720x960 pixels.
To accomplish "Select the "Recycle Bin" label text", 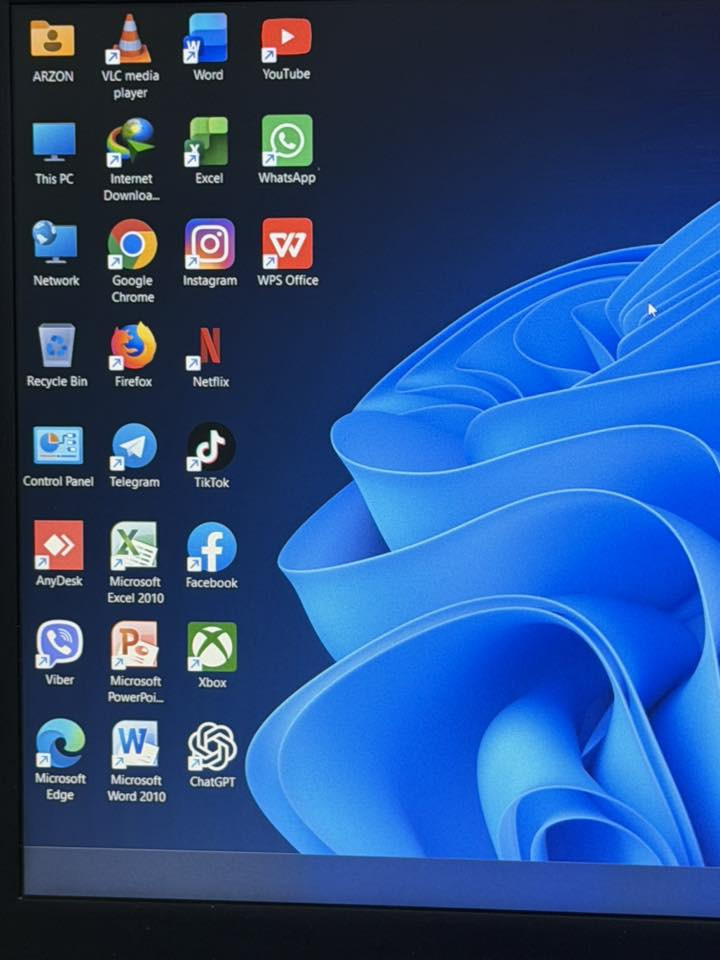I will [57, 381].
